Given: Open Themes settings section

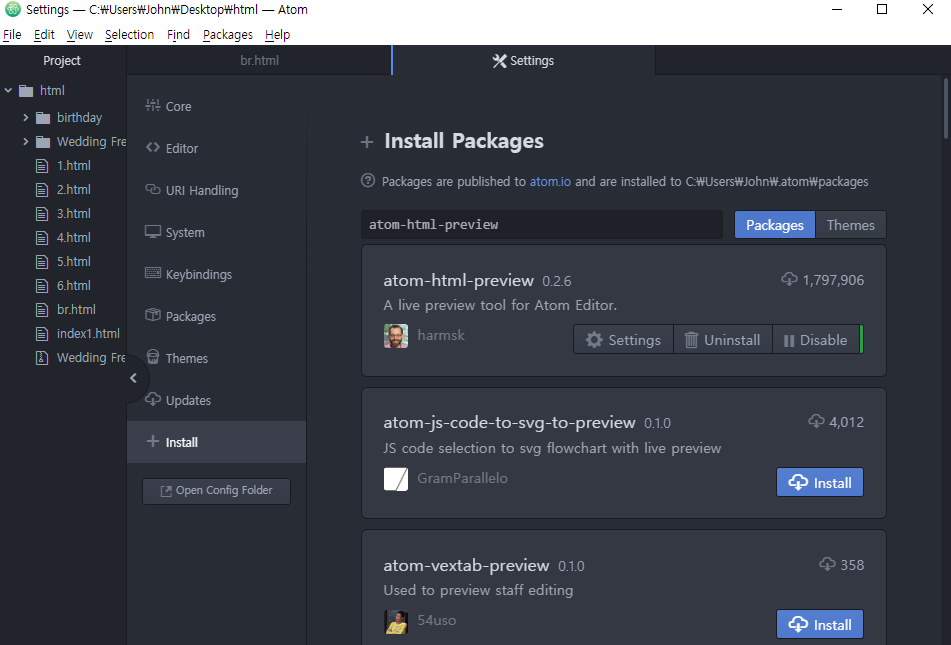Looking at the screenshot, I should tap(217, 358).
